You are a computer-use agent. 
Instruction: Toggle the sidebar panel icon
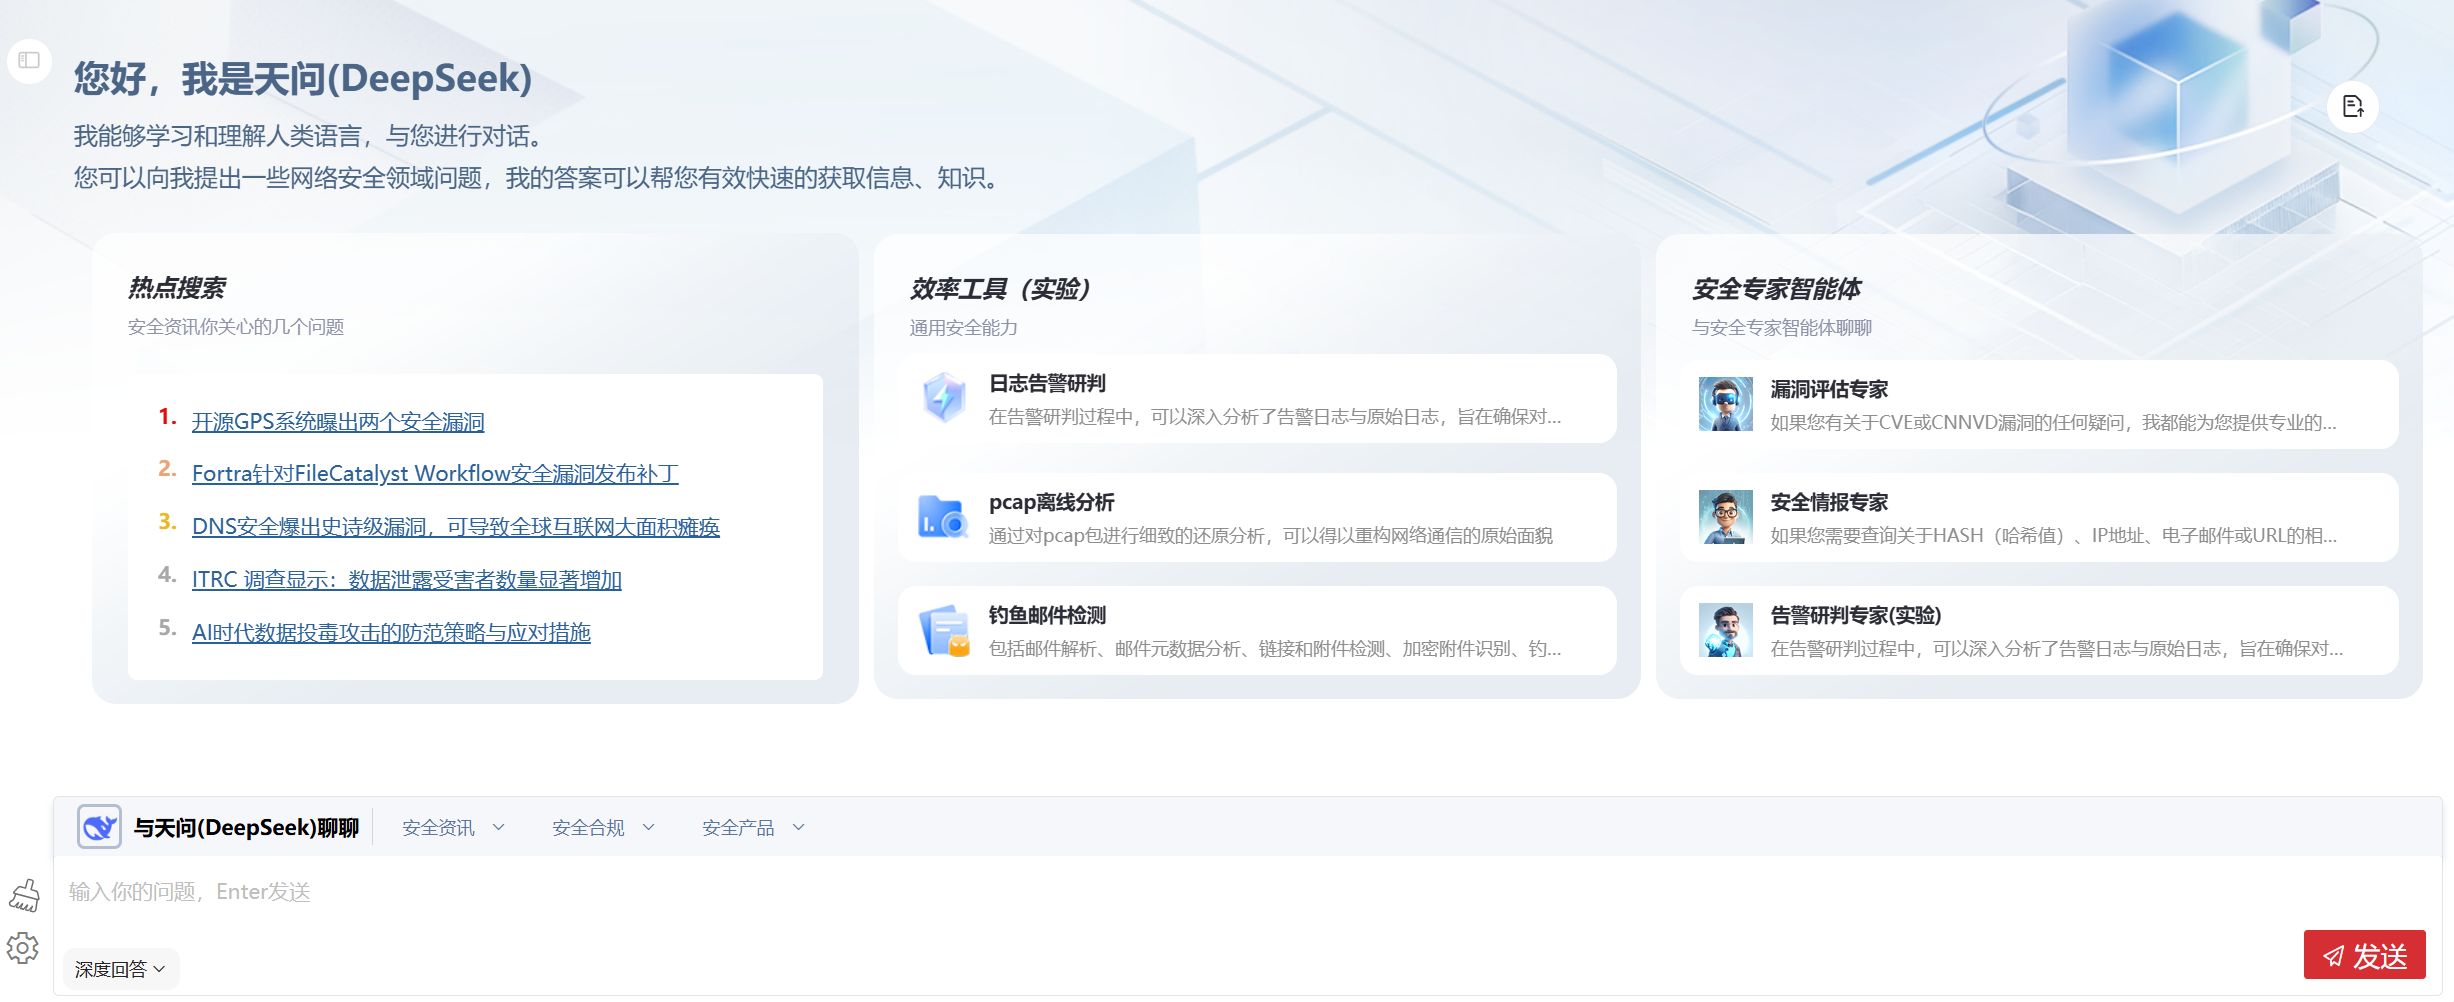coord(29,61)
